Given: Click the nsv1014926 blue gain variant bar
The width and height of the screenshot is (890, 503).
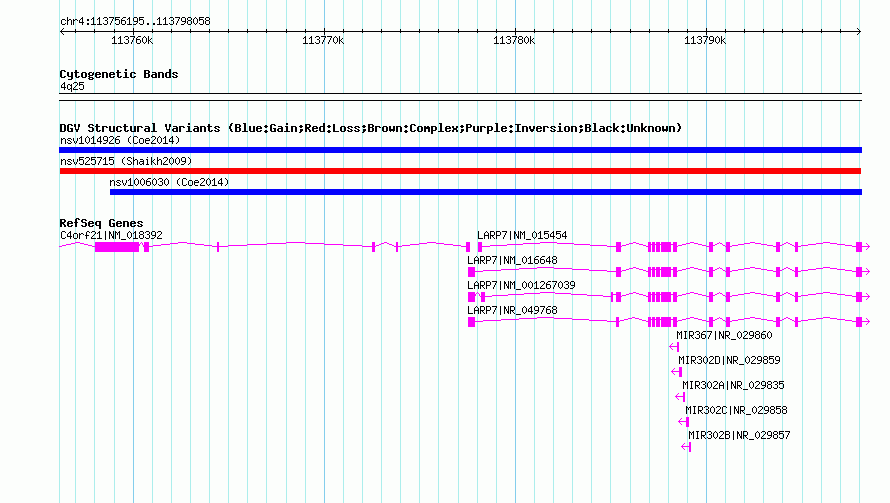Looking at the screenshot, I should click(460, 150).
